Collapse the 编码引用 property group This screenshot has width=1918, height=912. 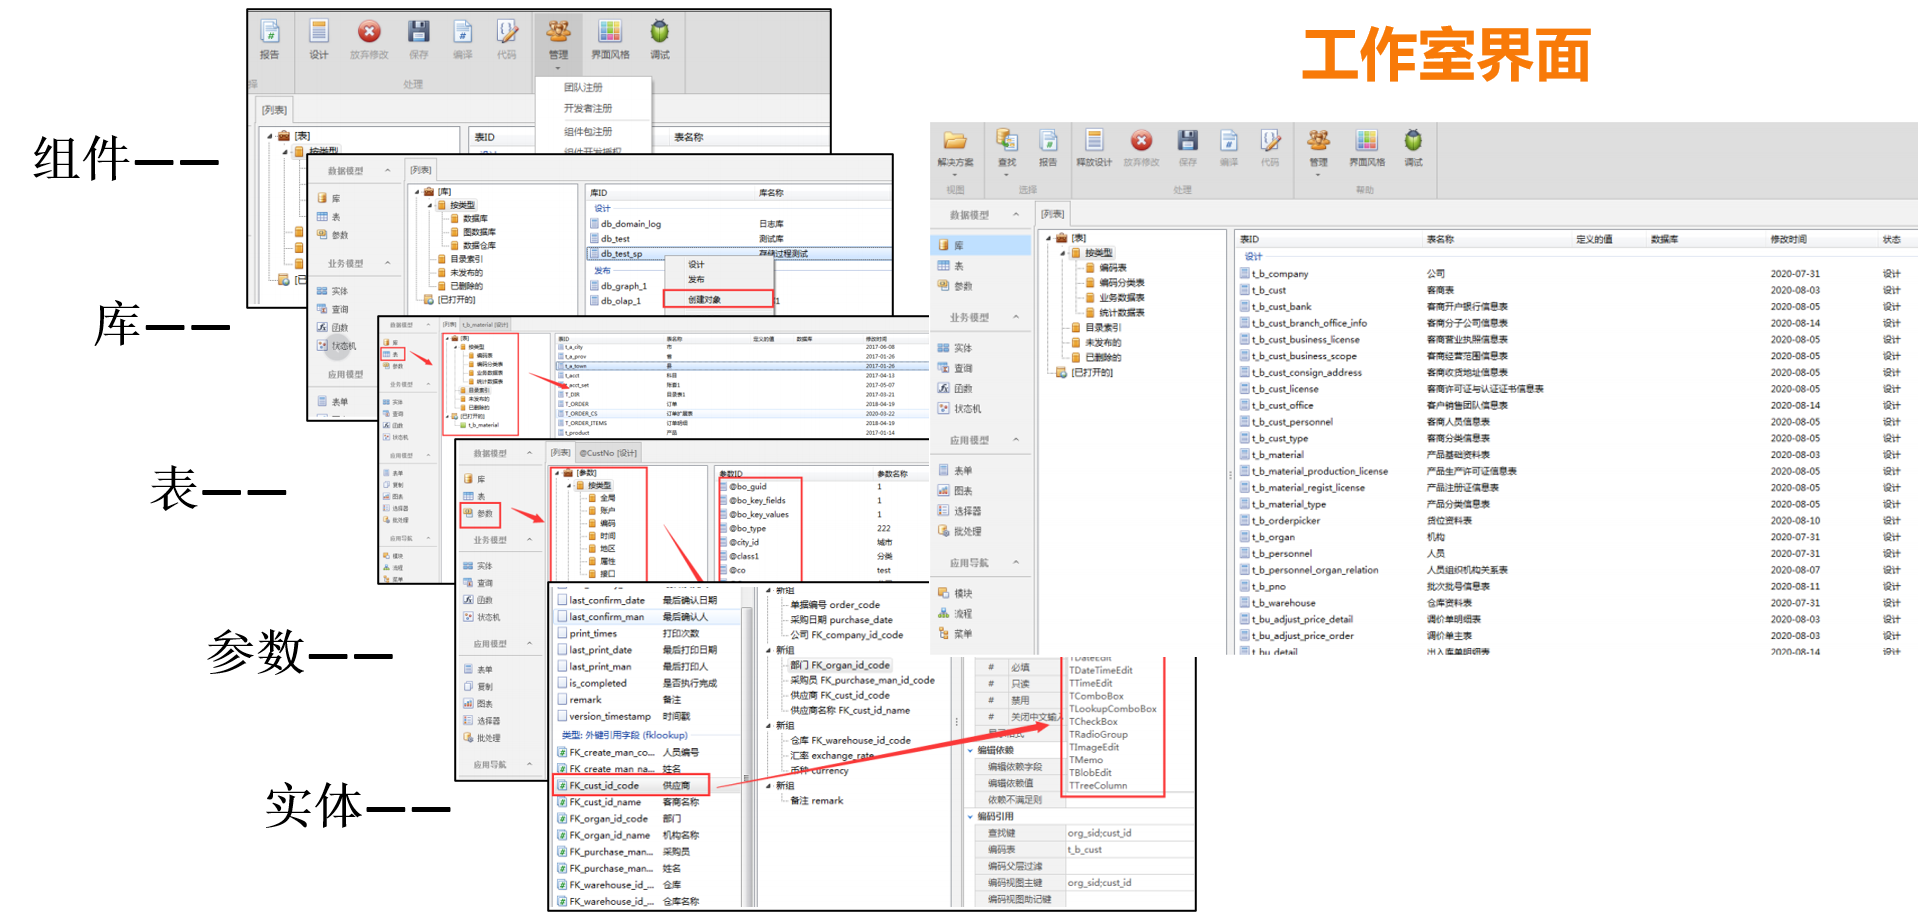click(970, 817)
